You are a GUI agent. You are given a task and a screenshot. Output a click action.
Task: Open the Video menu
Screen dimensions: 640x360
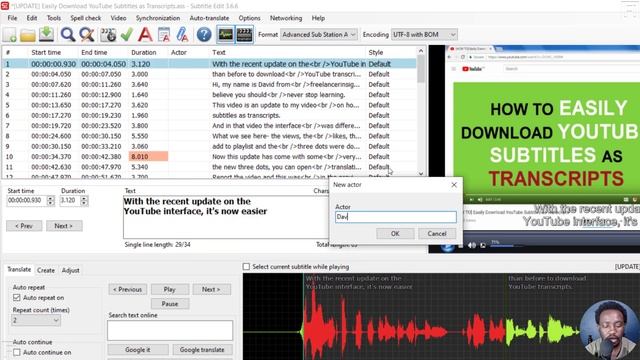pos(118,18)
